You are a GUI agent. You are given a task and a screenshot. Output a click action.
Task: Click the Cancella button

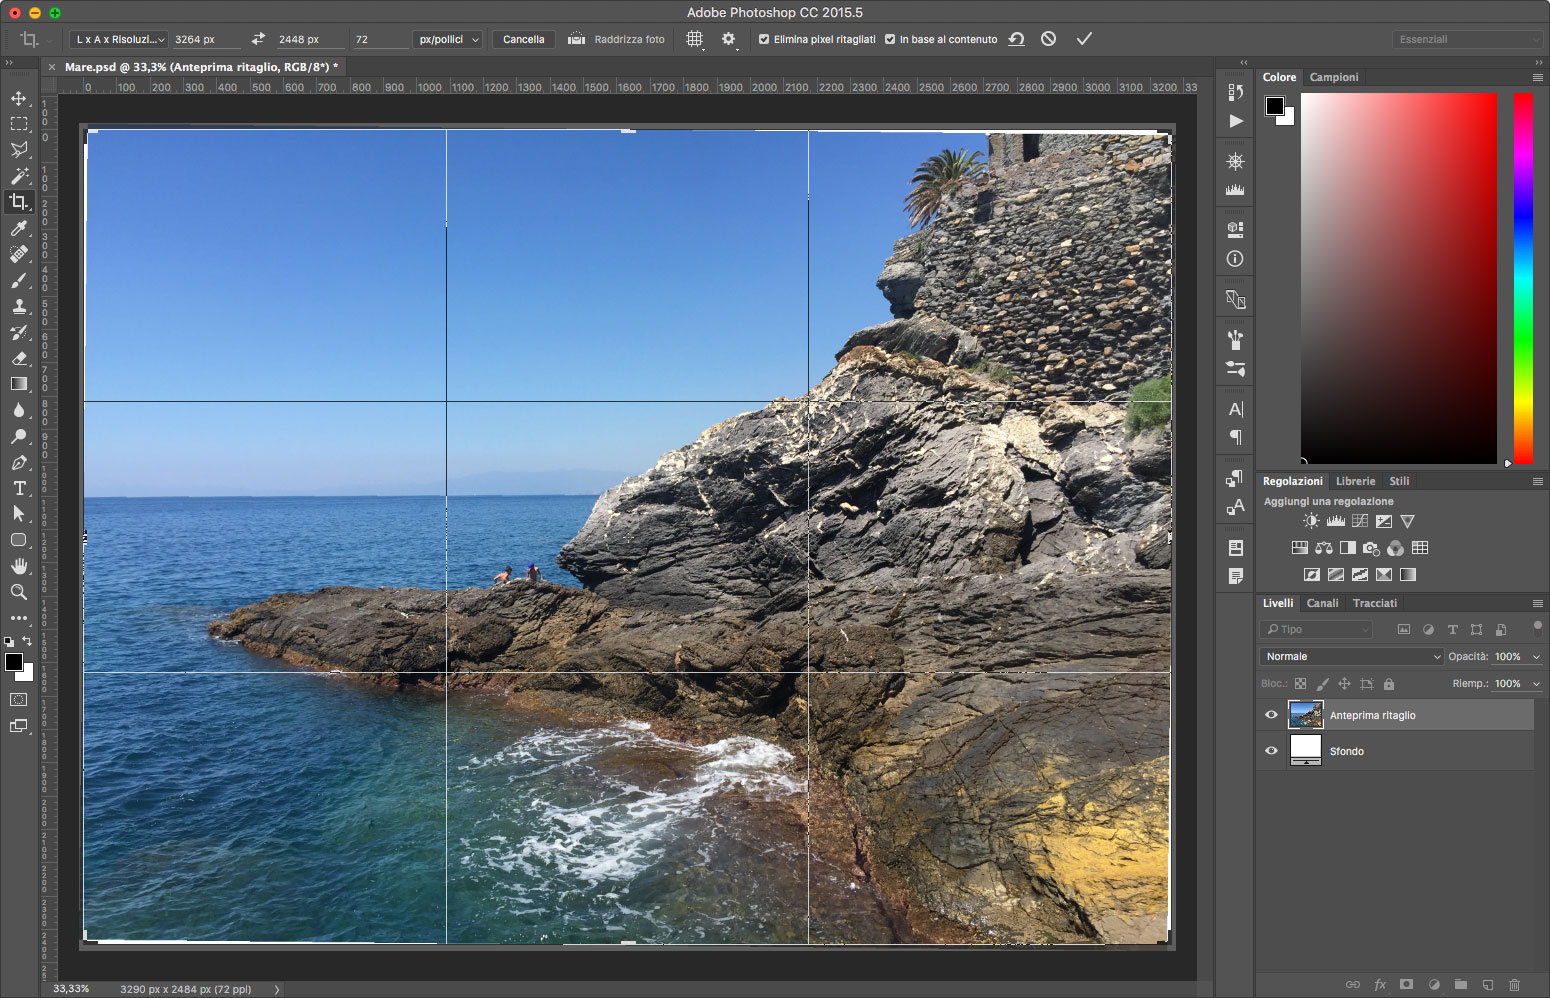(524, 40)
